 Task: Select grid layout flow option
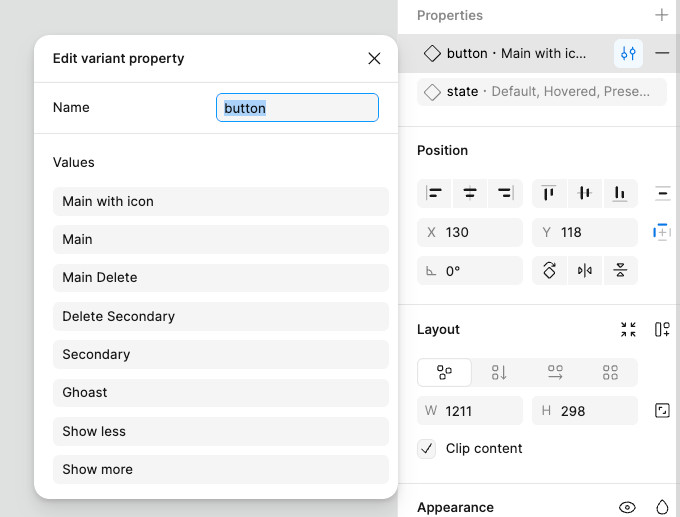(x=610, y=373)
